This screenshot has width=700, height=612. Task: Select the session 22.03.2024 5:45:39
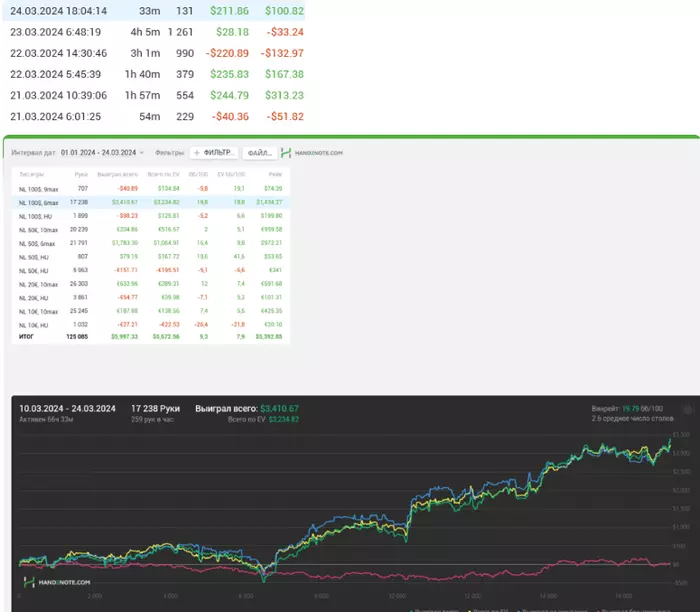click(154, 74)
